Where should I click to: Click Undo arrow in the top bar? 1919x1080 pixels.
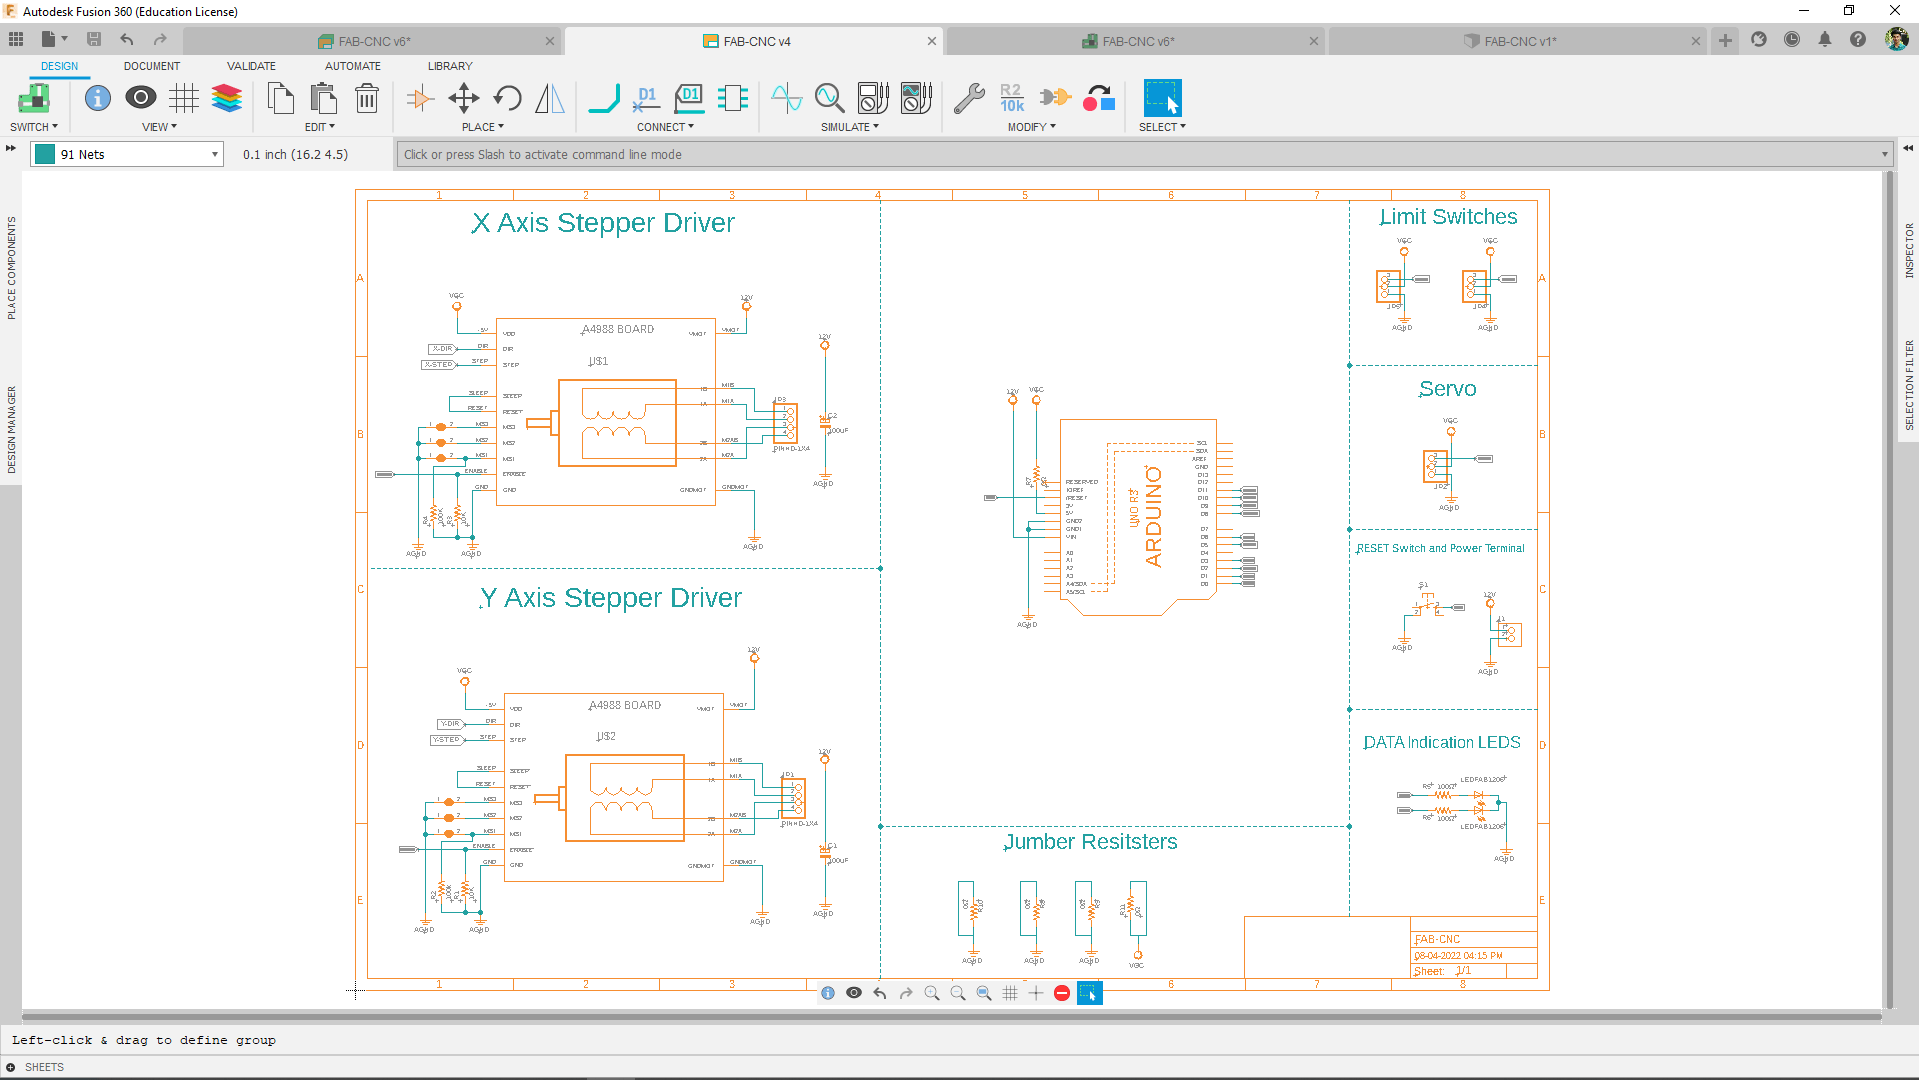(127, 40)
